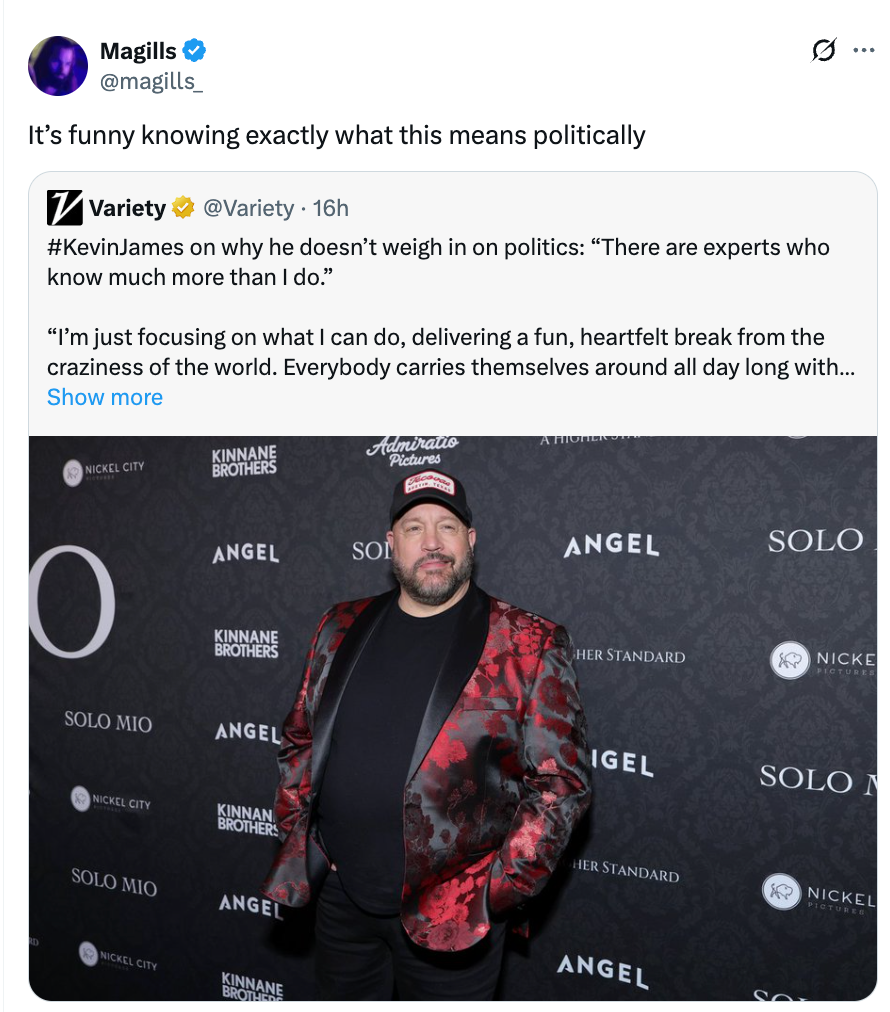Open the Variety display name link
Viewport: 890px width, 1012px height.
point(127,208)
